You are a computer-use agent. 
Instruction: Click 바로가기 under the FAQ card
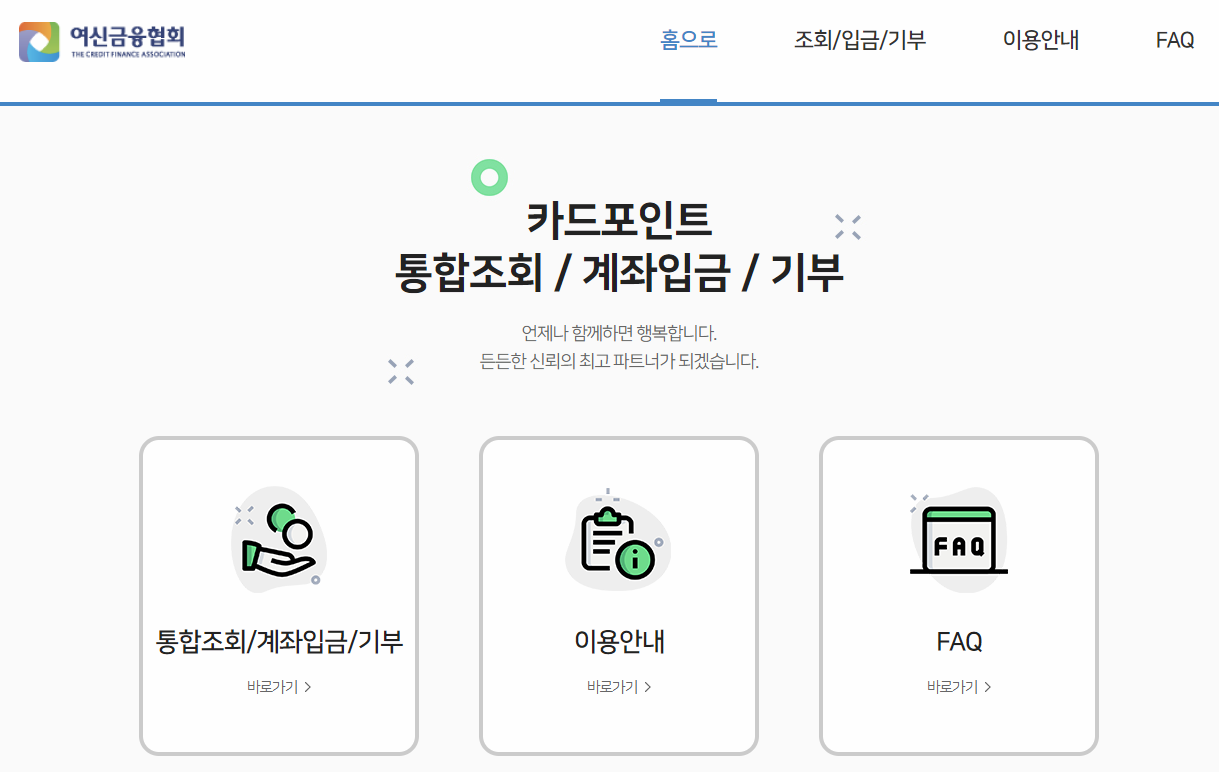954,687
